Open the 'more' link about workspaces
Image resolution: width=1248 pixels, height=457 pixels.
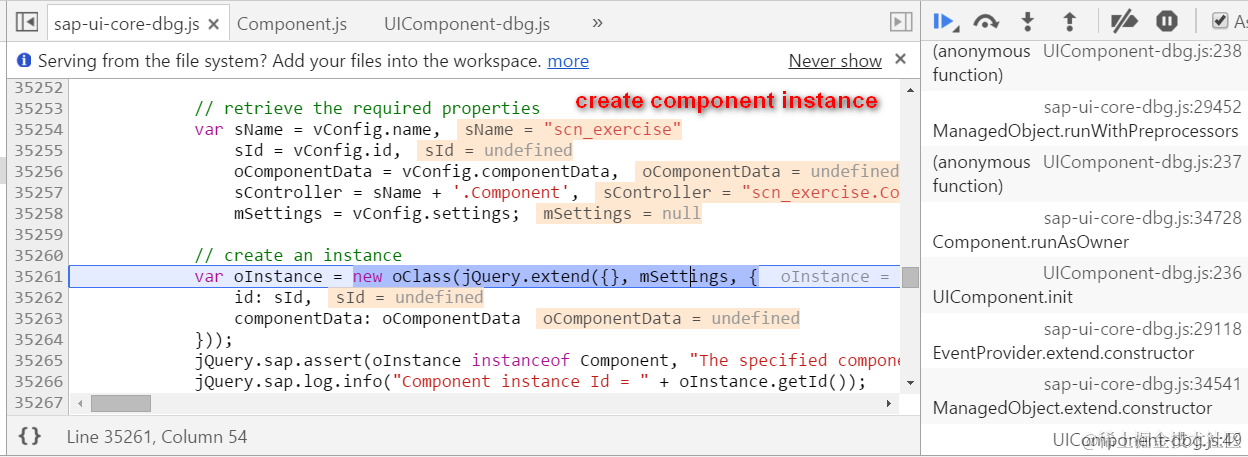pos(568,61)
